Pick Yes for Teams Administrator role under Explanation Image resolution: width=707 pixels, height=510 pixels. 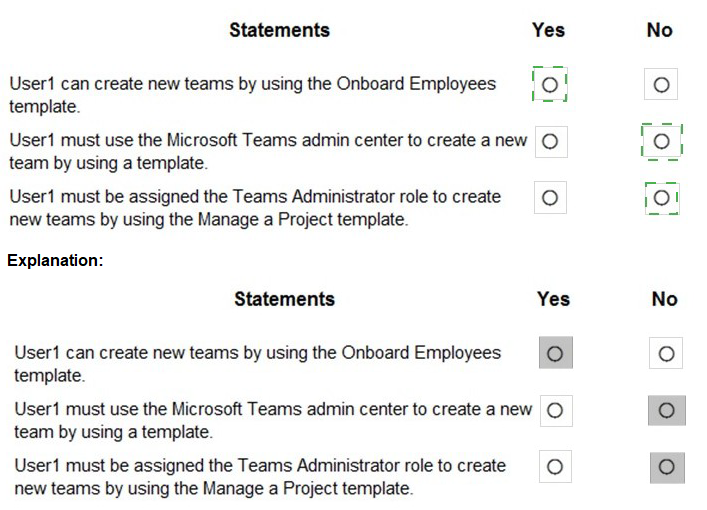click(555, 467)
